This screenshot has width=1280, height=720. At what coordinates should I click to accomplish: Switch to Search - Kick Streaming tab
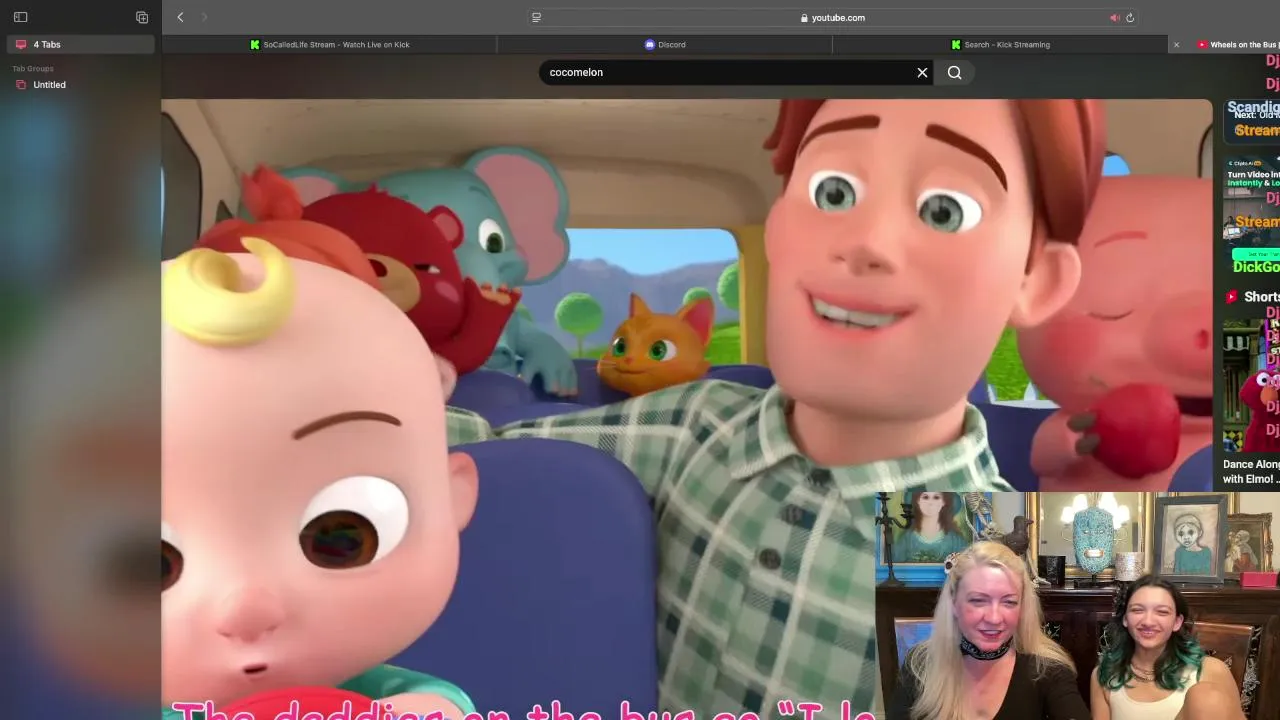[1000, 44]
